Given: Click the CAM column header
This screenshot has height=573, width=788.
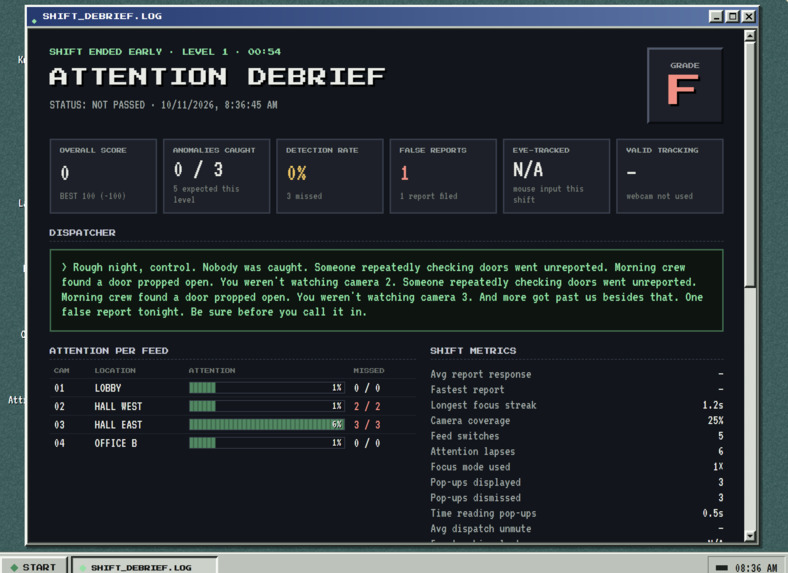Looking at the screenshot, I should [61, 370].
